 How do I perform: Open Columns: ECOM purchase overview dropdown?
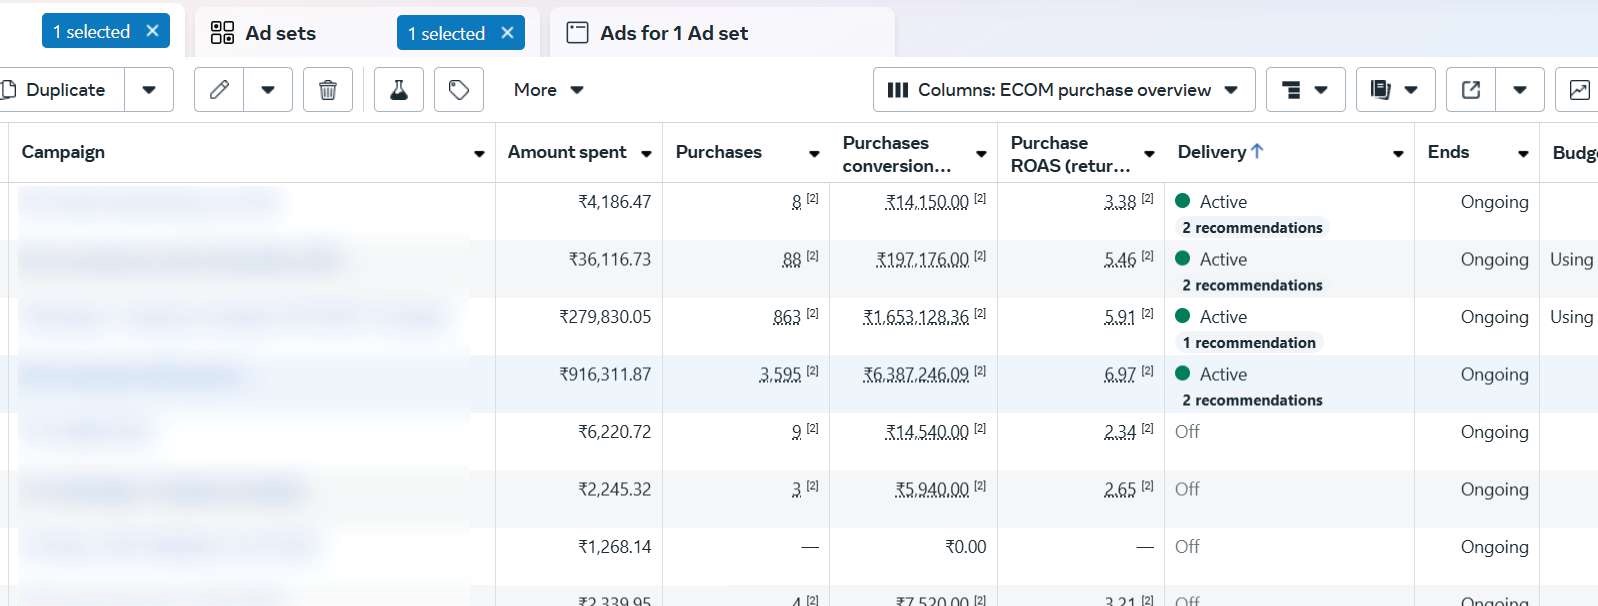(x=1064, y=90)
